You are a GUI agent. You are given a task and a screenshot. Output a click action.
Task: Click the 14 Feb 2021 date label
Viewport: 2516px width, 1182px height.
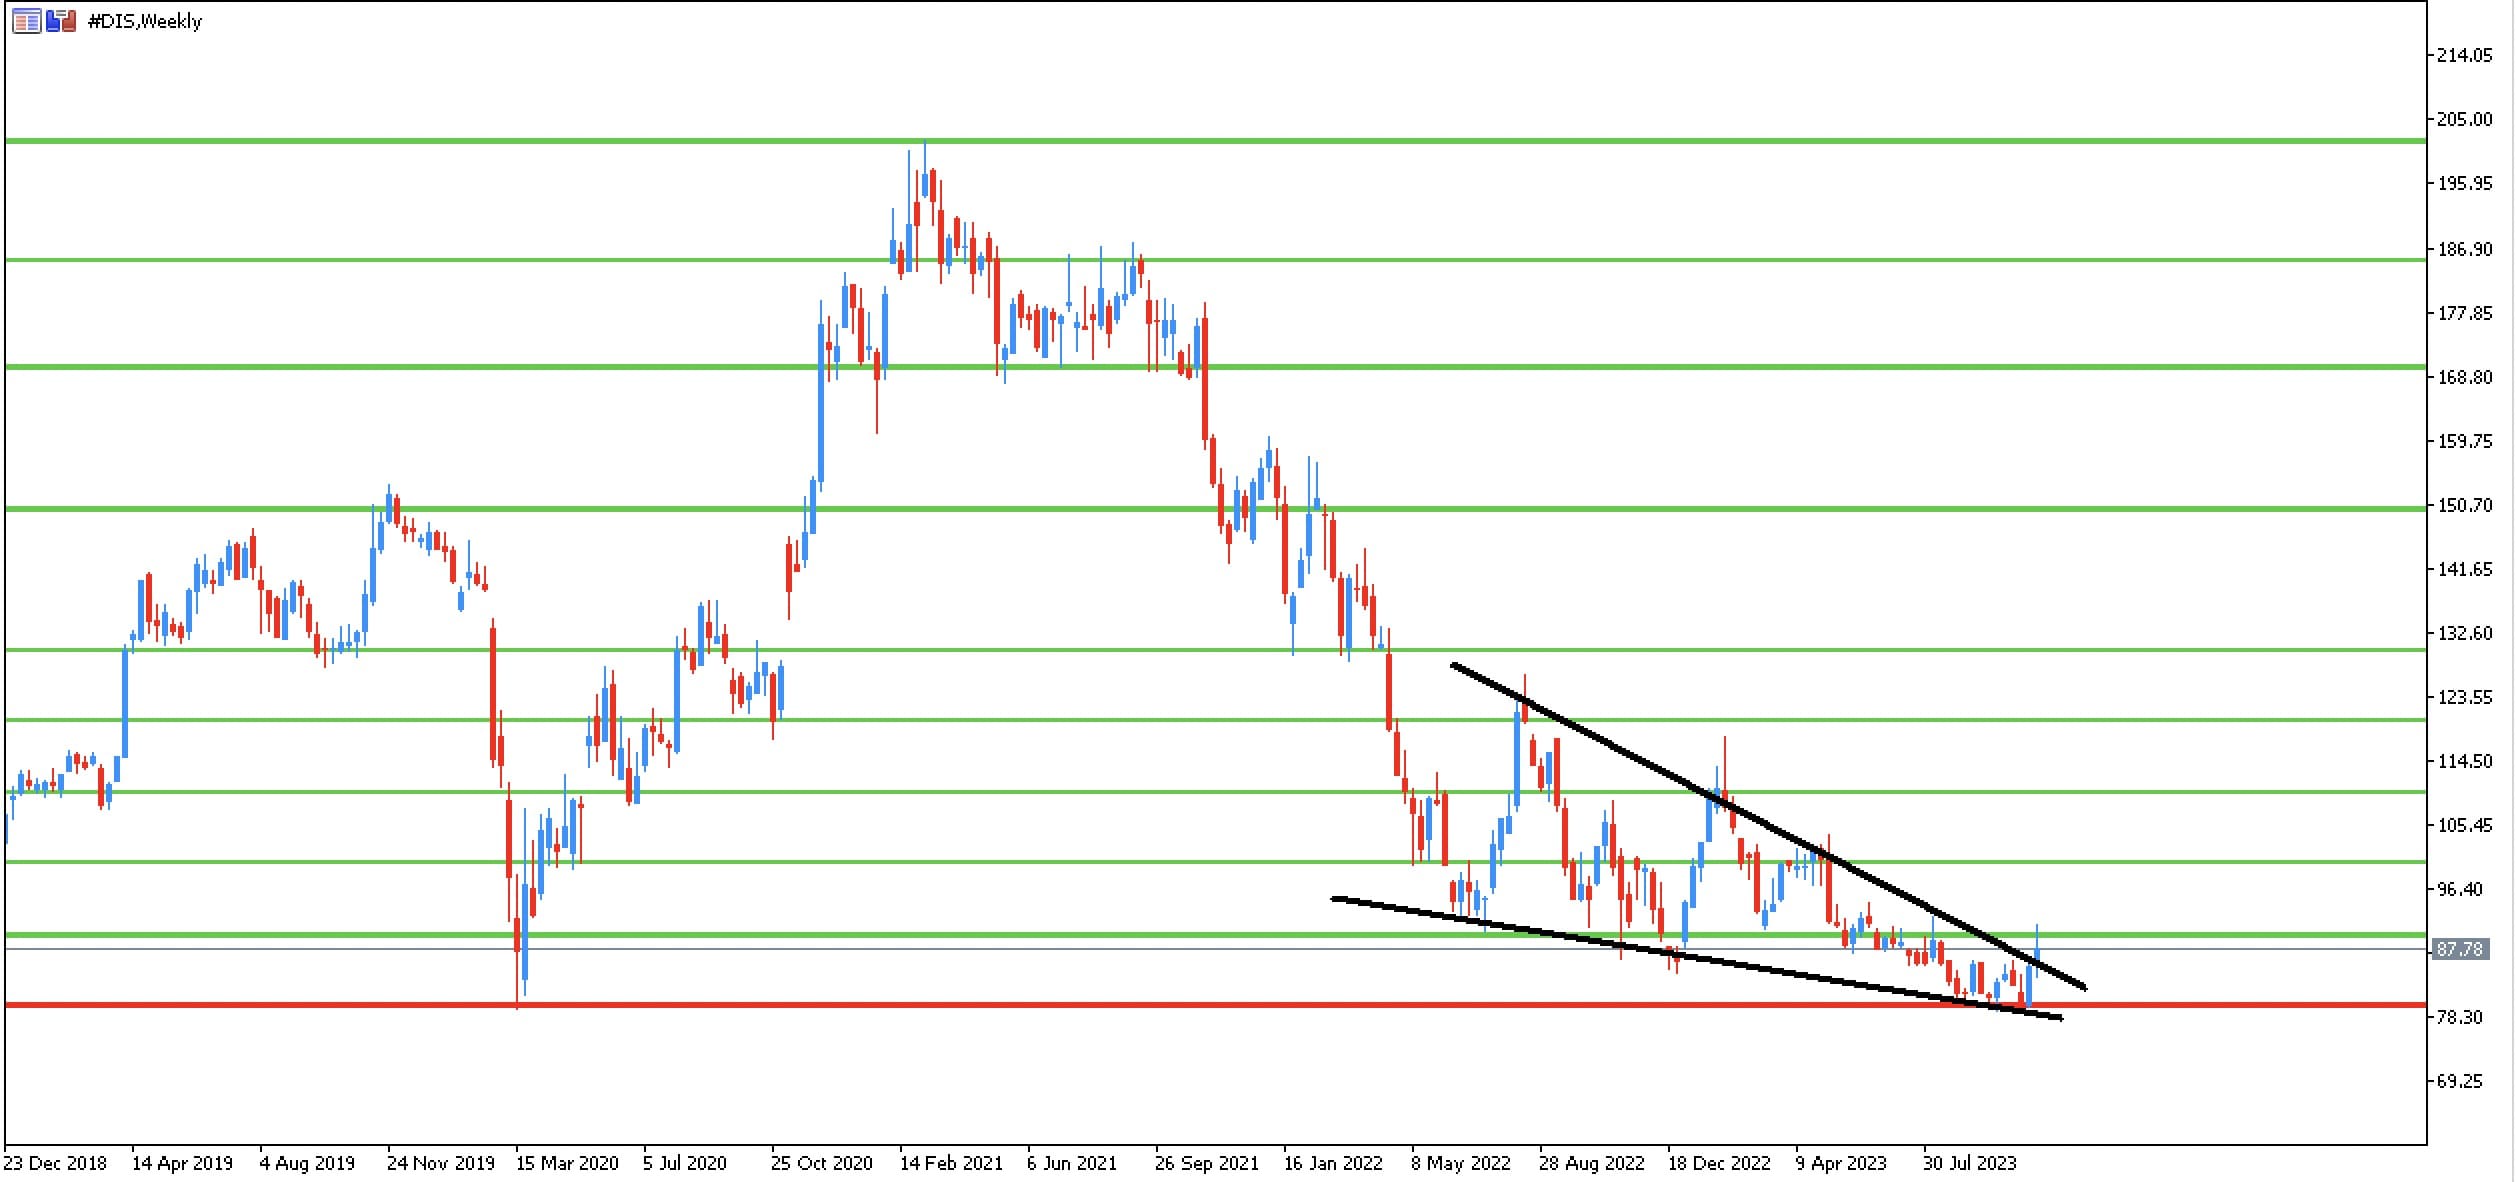point(951,1164)
